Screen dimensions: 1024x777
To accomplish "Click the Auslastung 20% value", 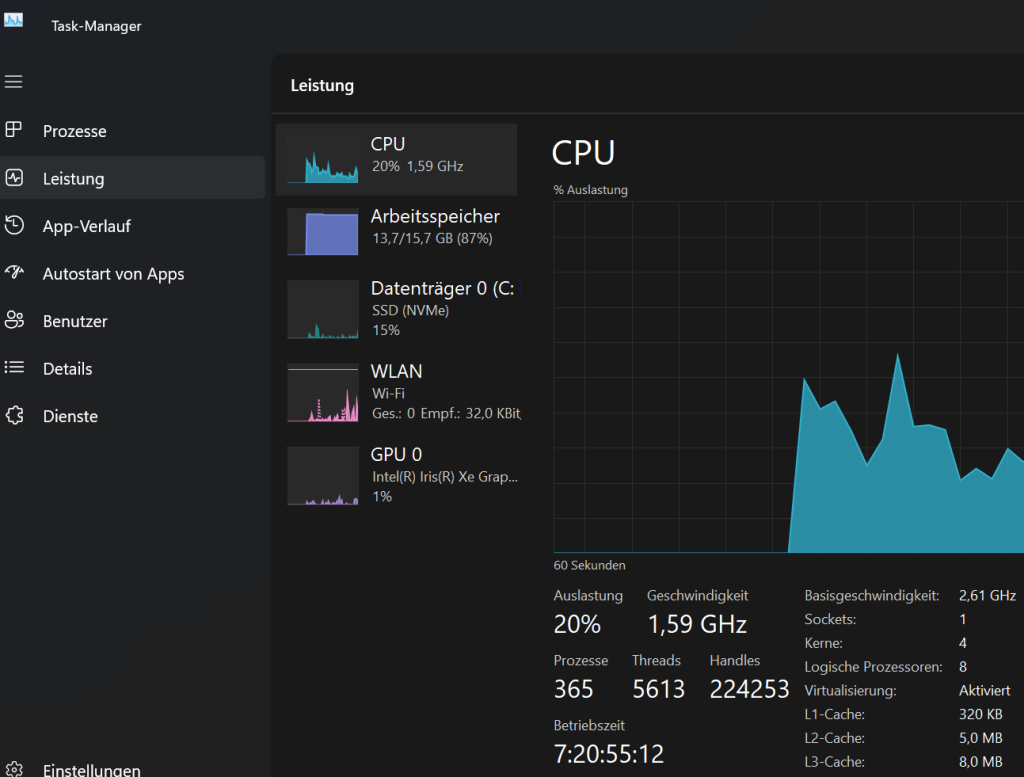I will 577,624.
